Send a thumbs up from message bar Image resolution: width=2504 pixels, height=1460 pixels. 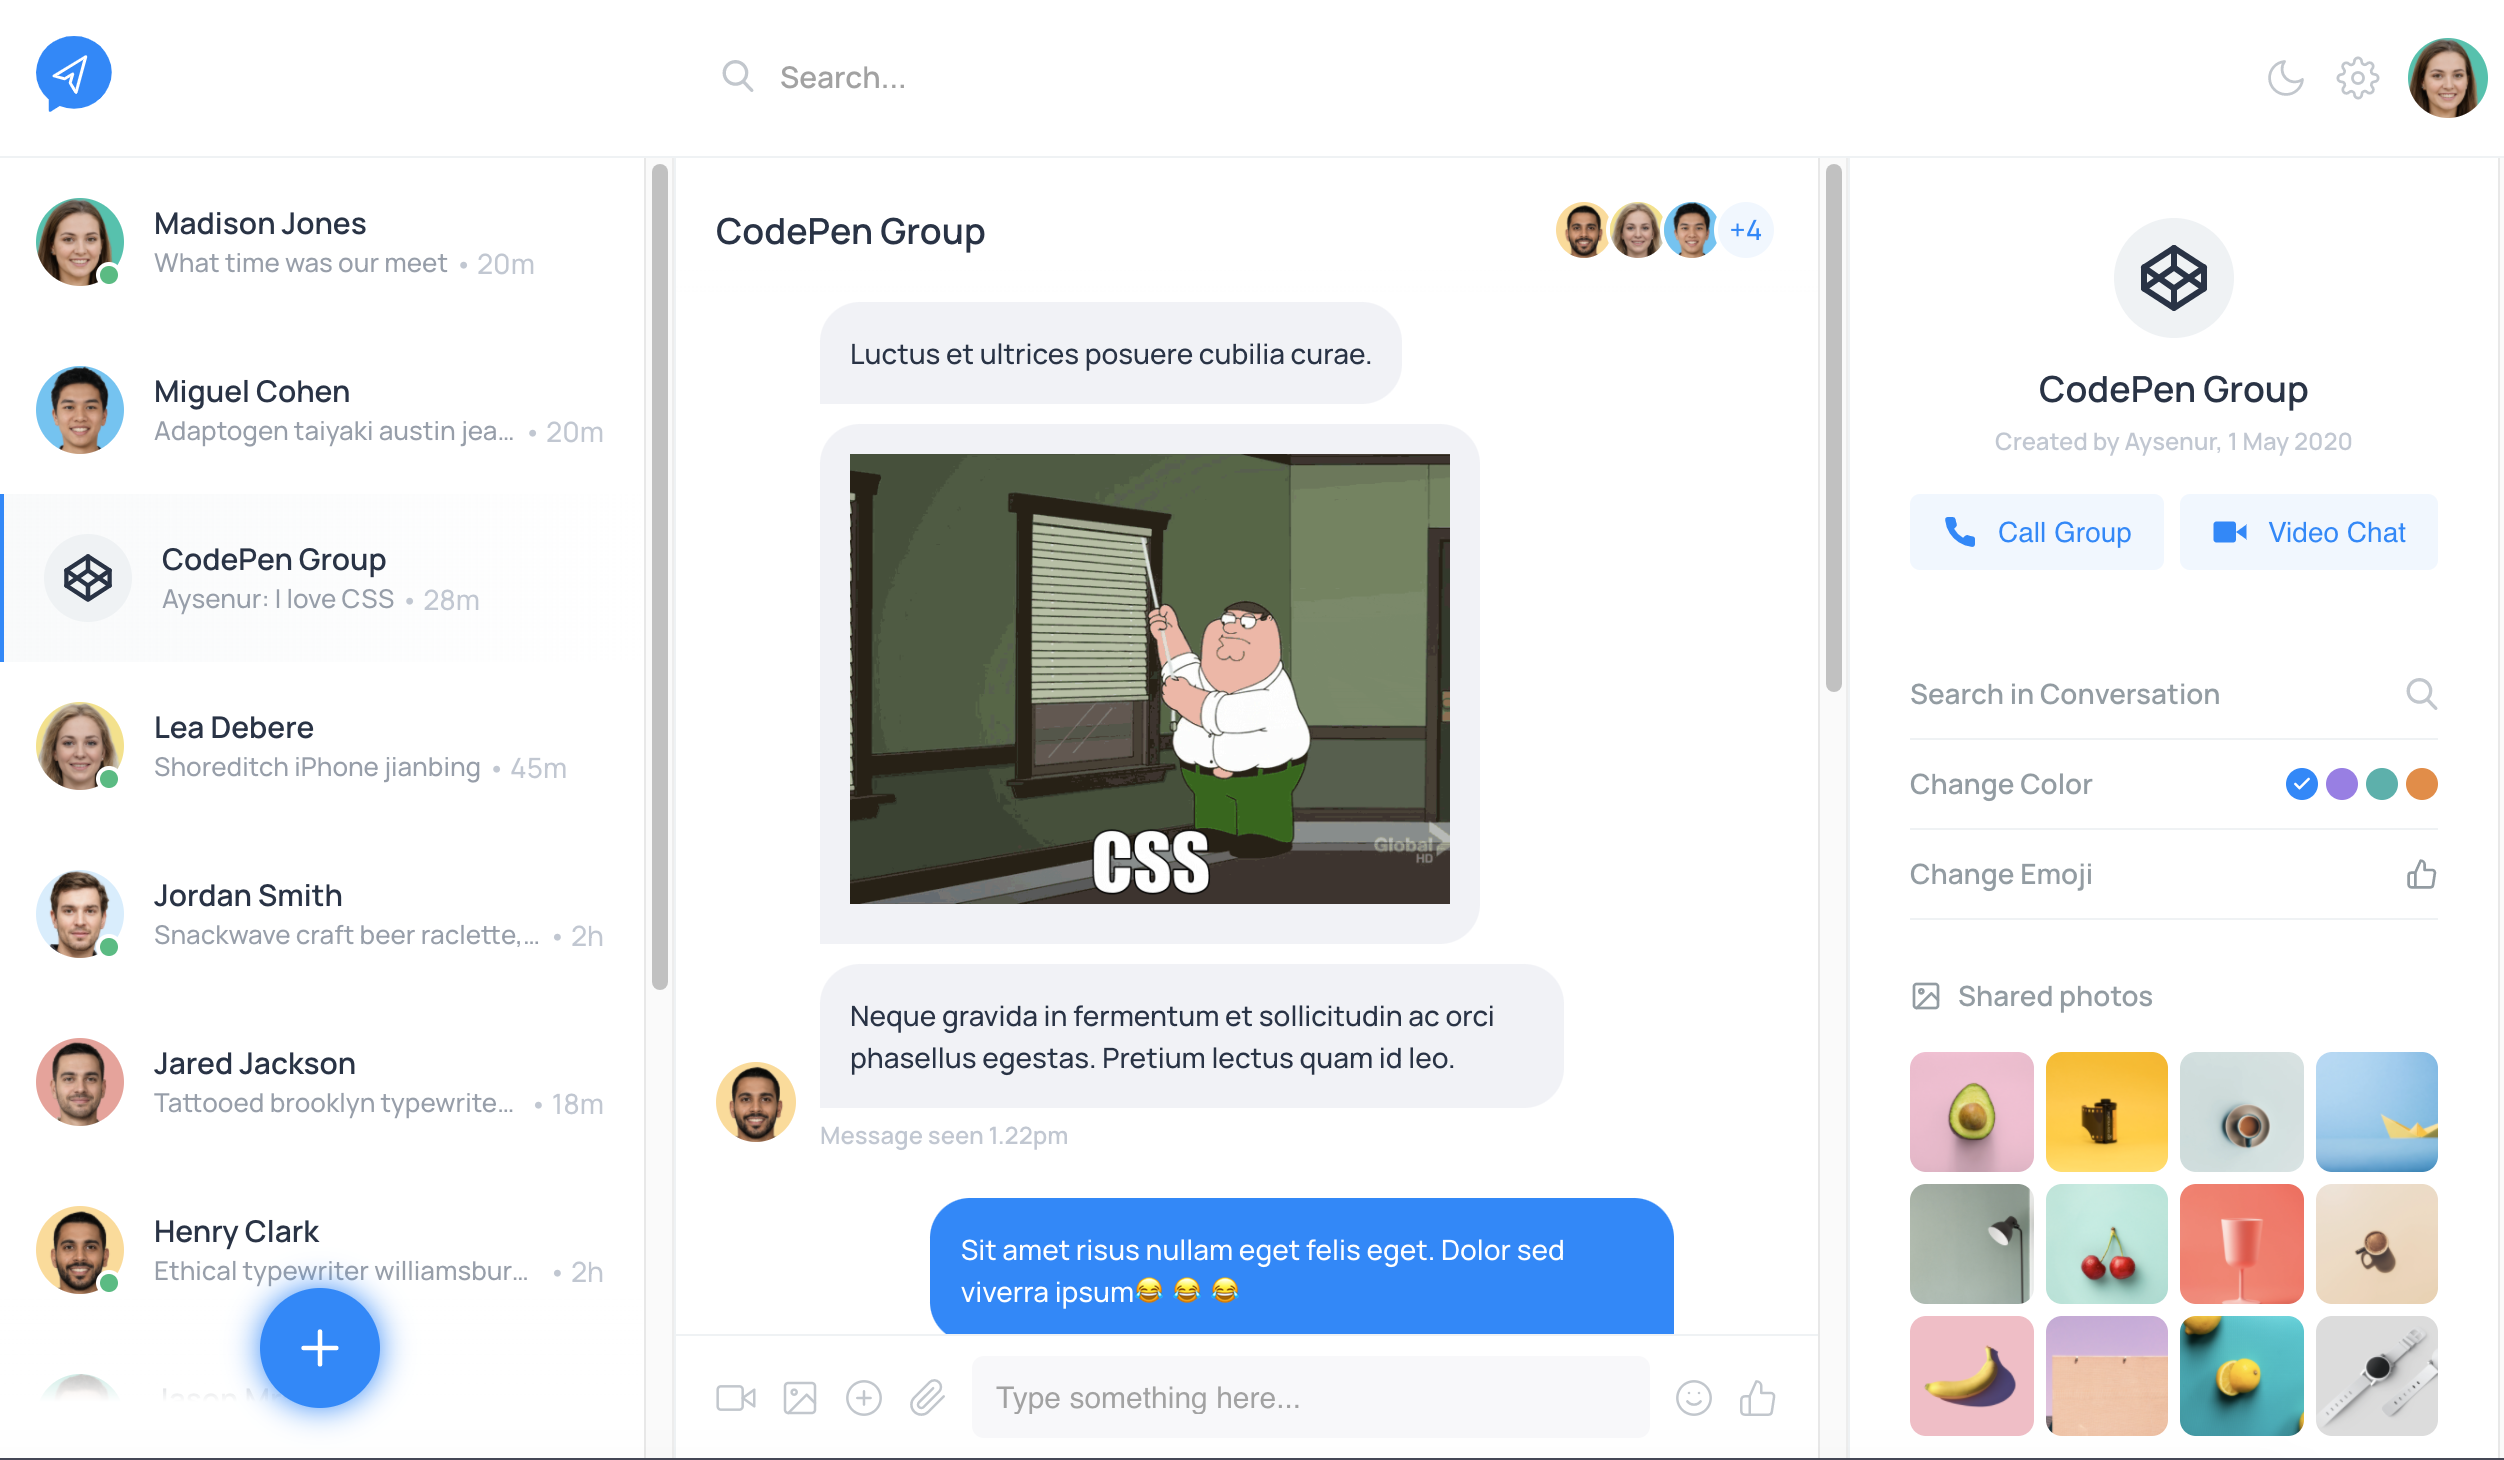click(1757, 1397)
